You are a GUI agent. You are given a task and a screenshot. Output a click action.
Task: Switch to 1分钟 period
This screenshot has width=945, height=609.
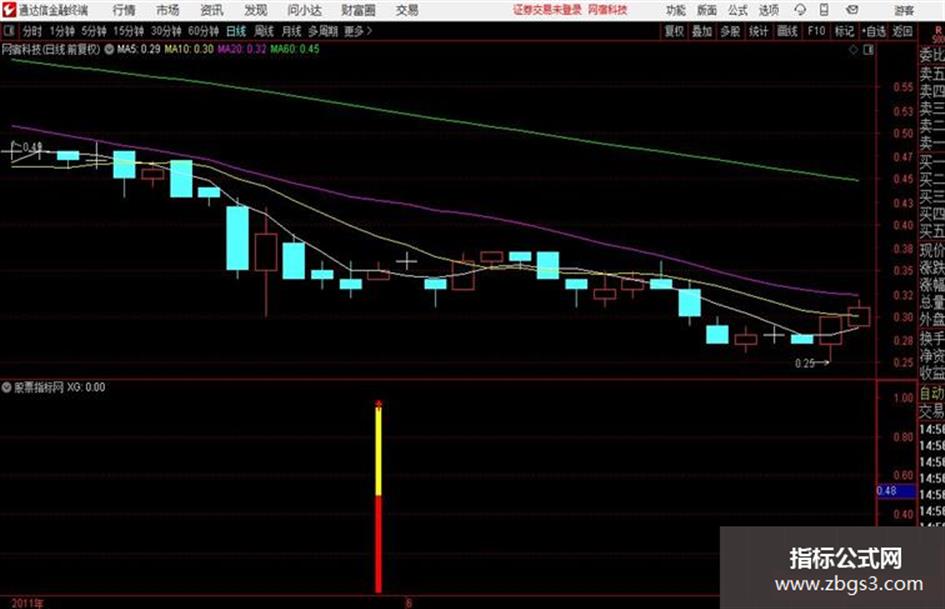coord(62,31)
